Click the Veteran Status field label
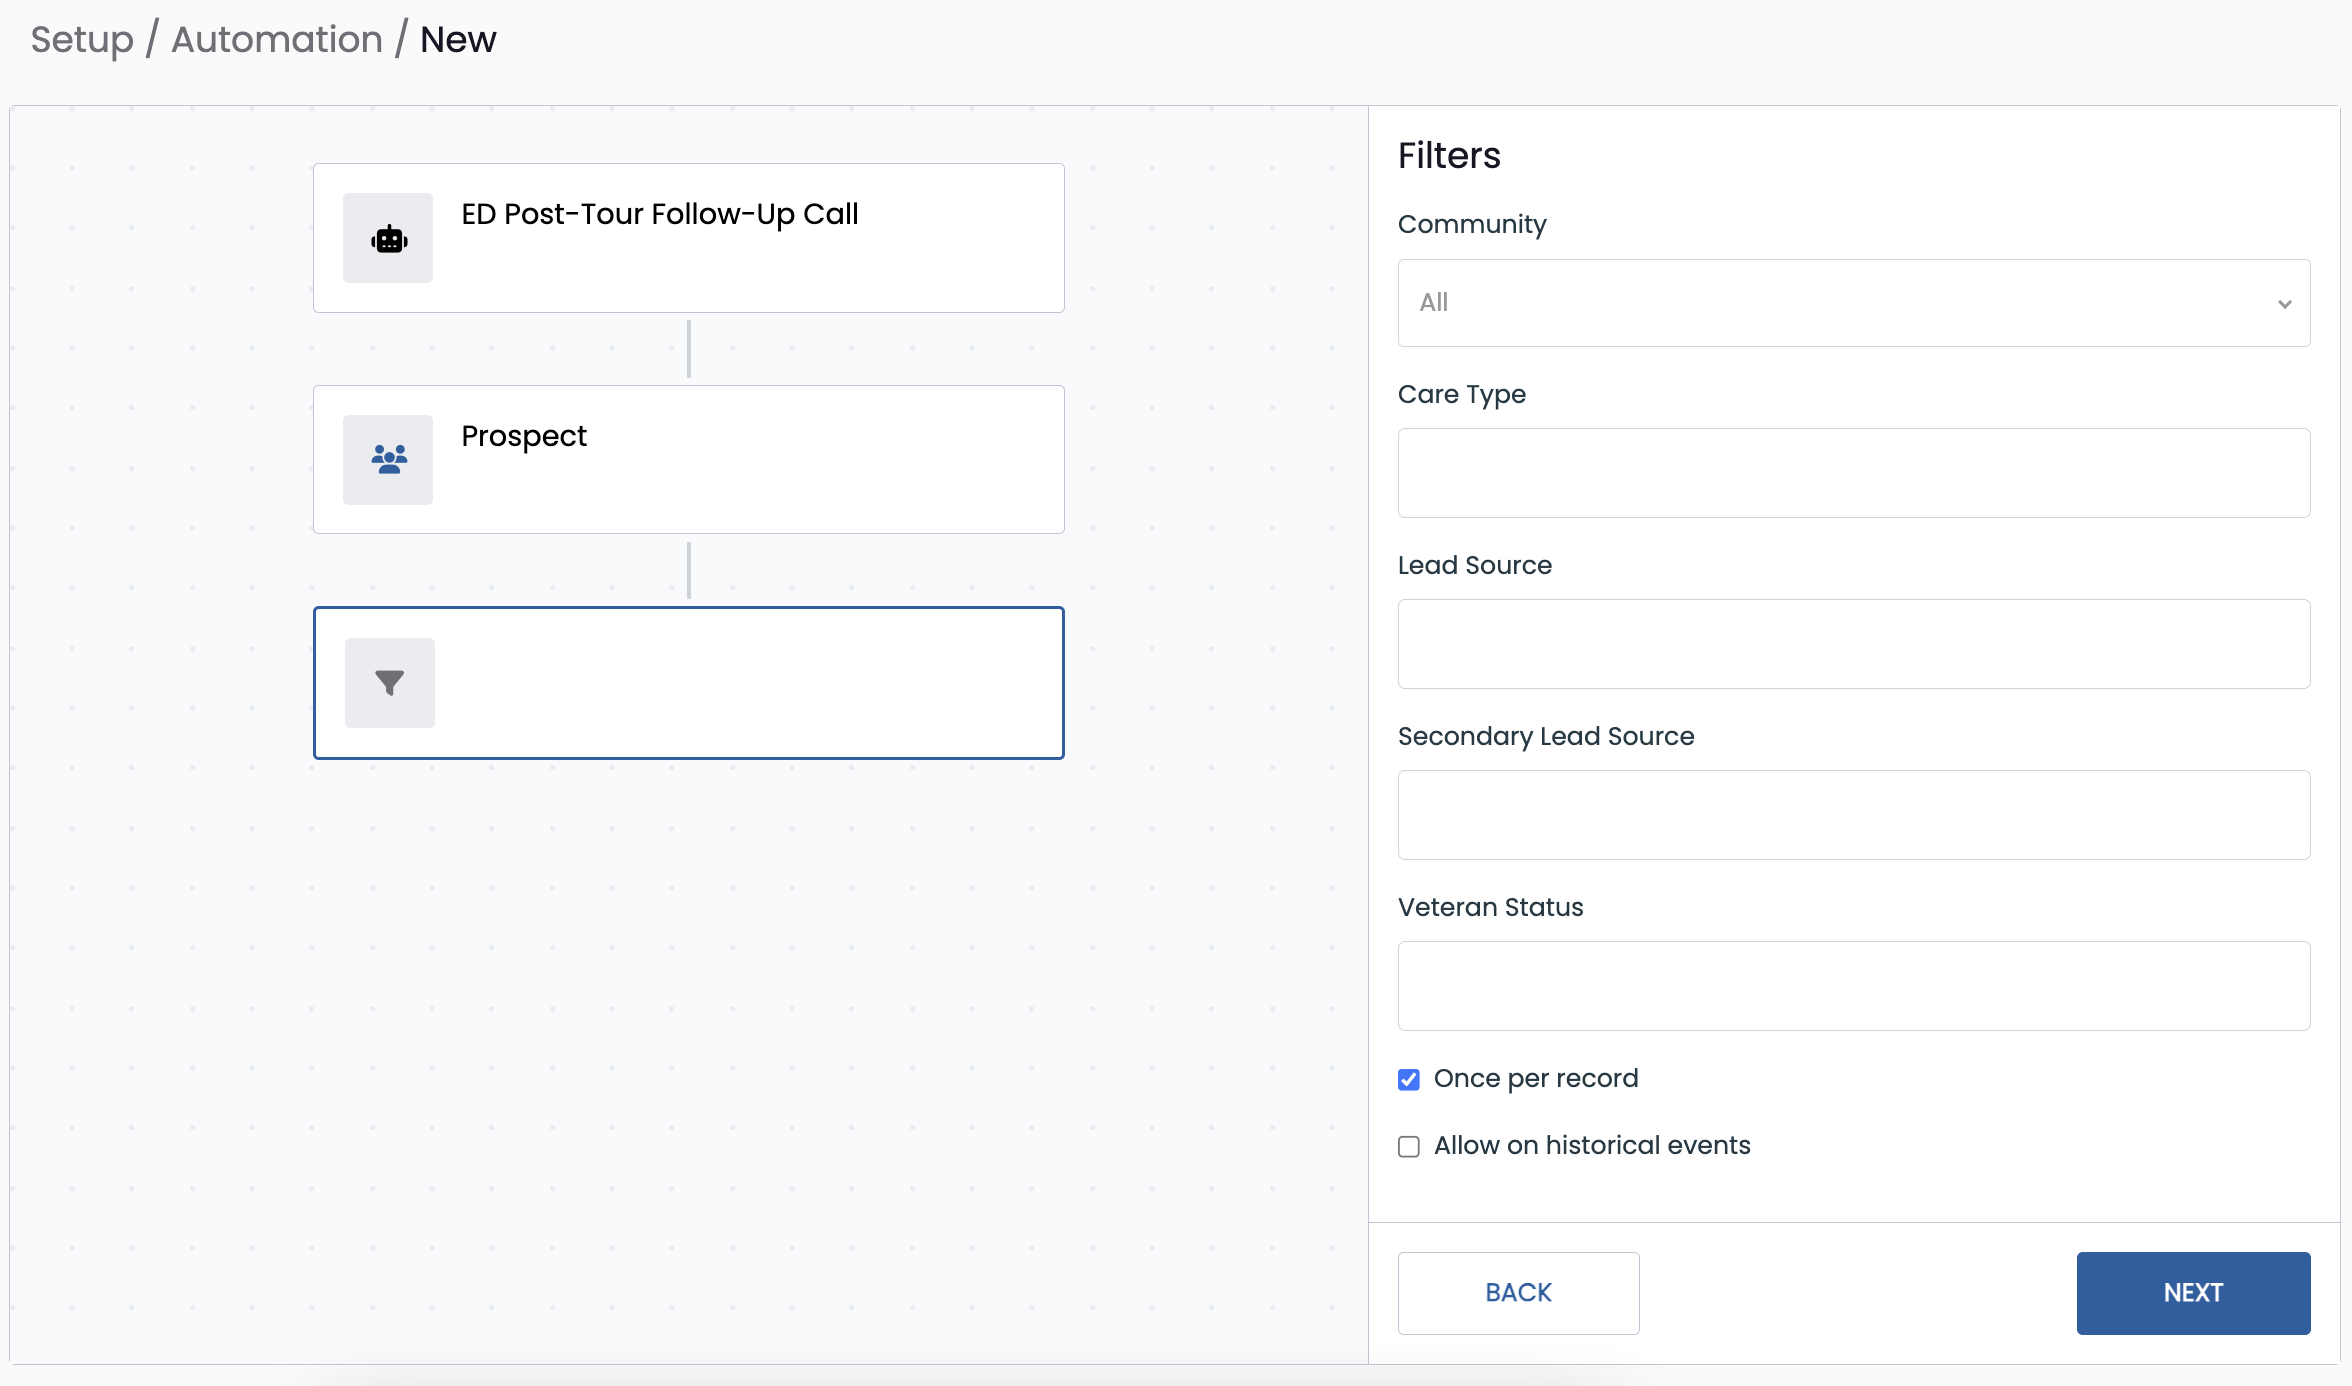2352x1386 pixels. [x=1491, y=907]
